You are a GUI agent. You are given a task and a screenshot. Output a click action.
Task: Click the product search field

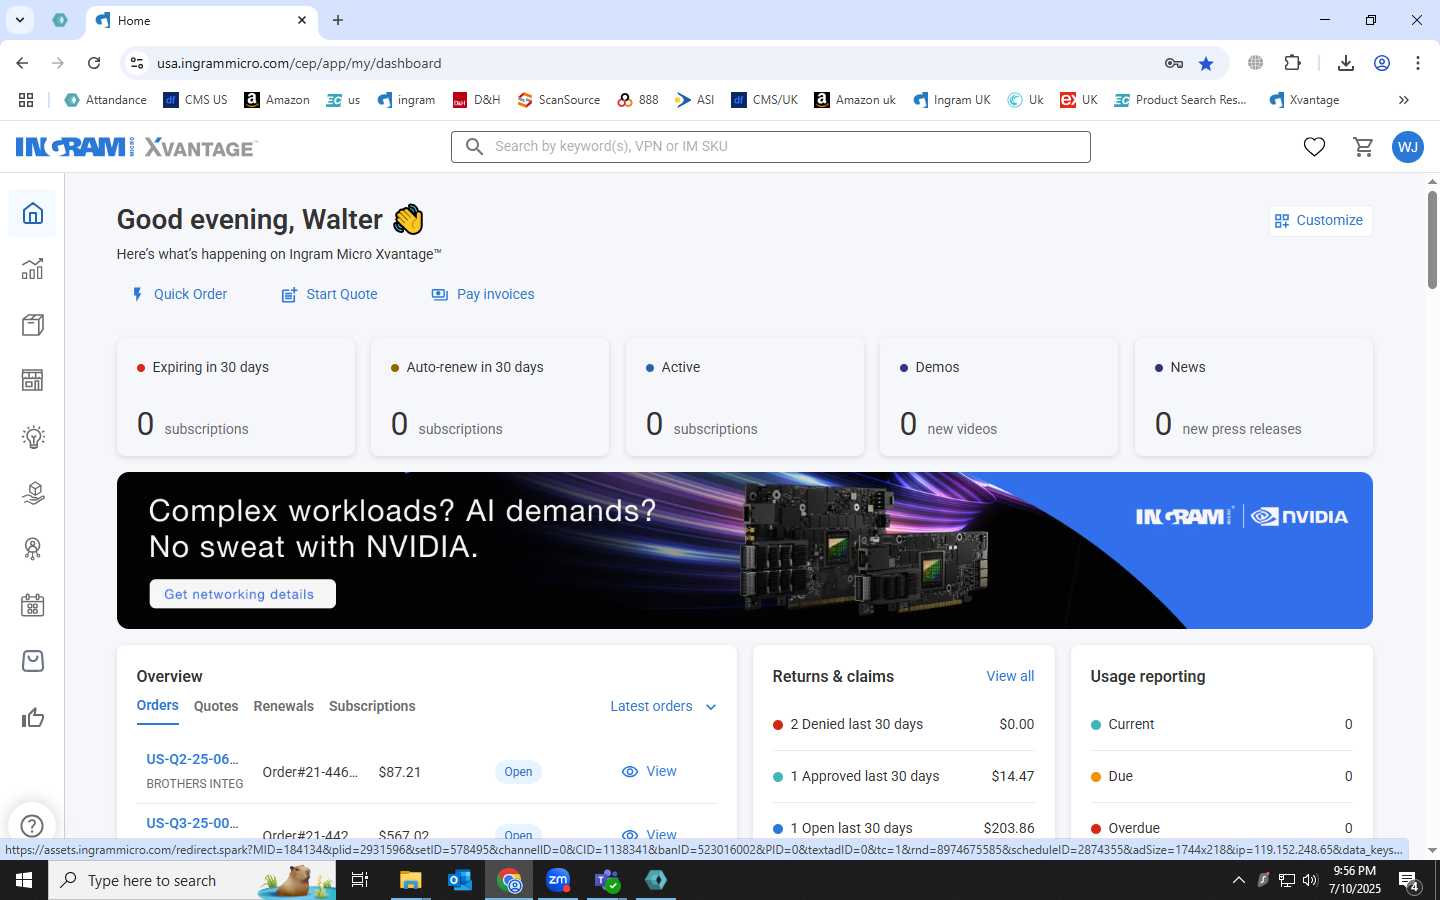(x=771, y=147)
